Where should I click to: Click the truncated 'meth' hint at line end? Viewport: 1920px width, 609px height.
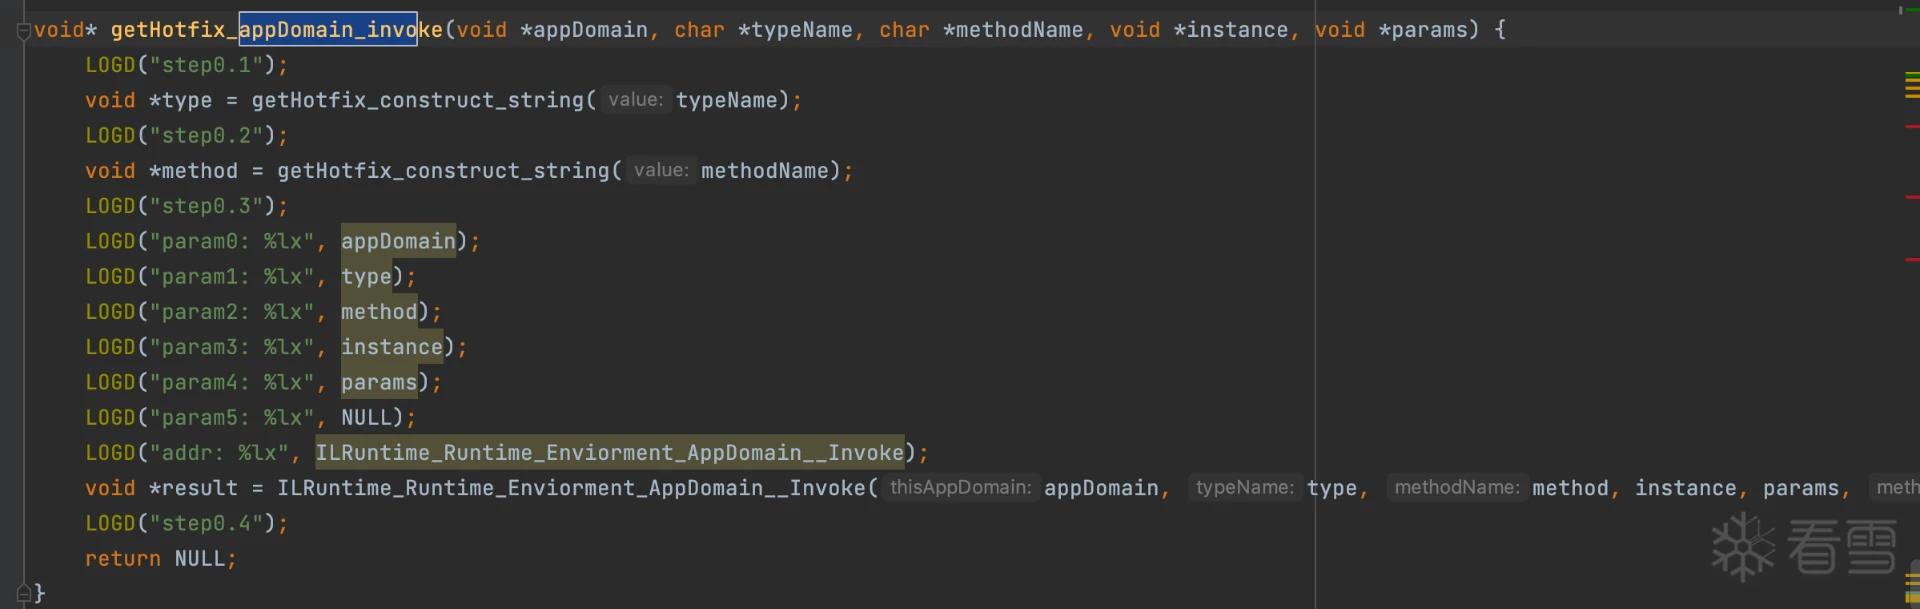click(1896, 488)
